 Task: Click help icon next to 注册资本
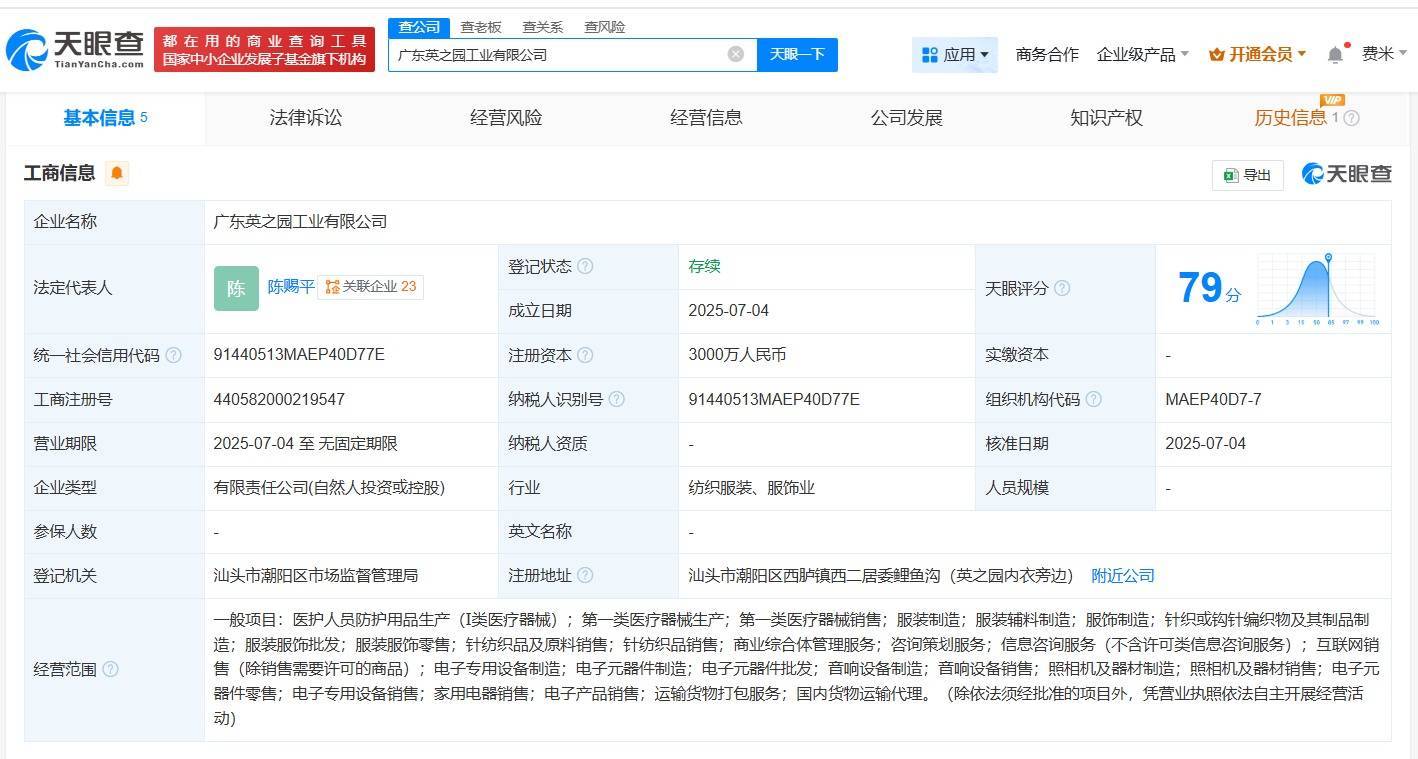tap(585, 355)
